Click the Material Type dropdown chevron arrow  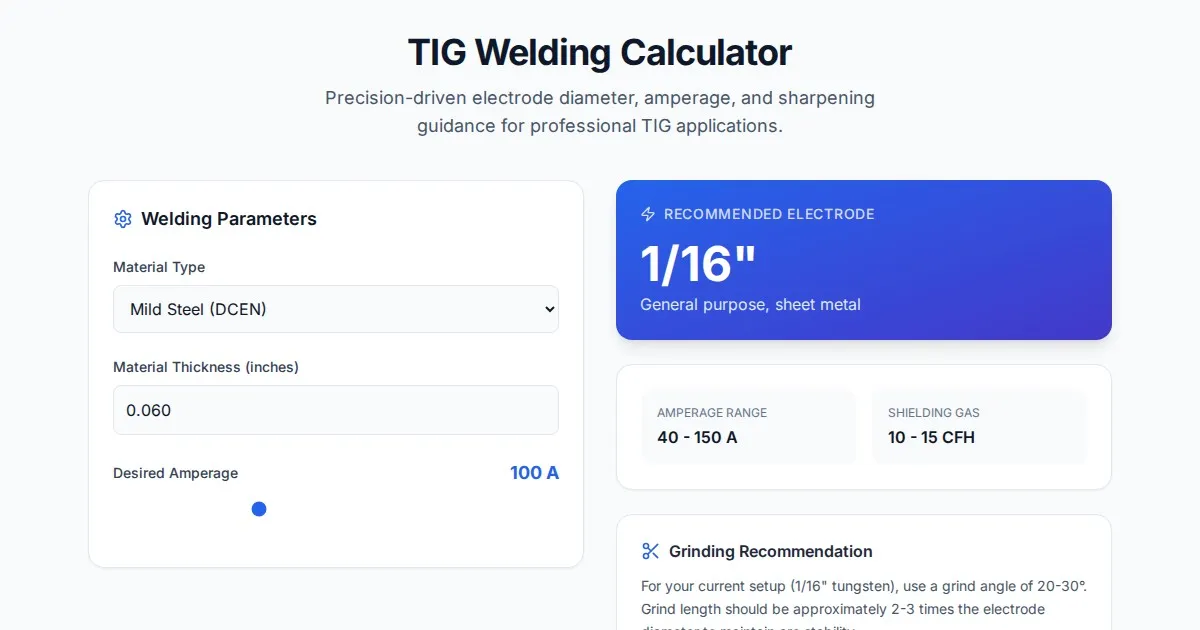549,309
